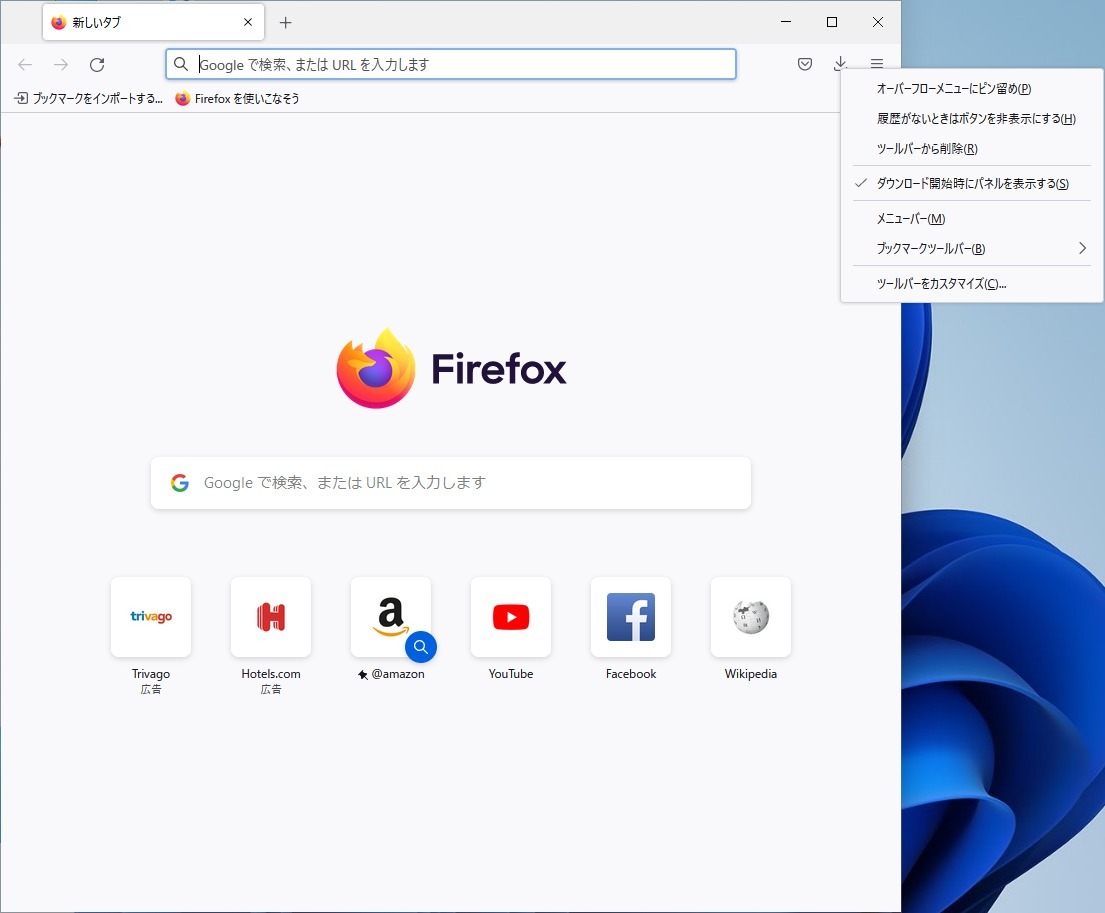Choose ツールバーから削除 from context menu
The width and height of the screenshot is (1105, 913).
tap(972, 149)
